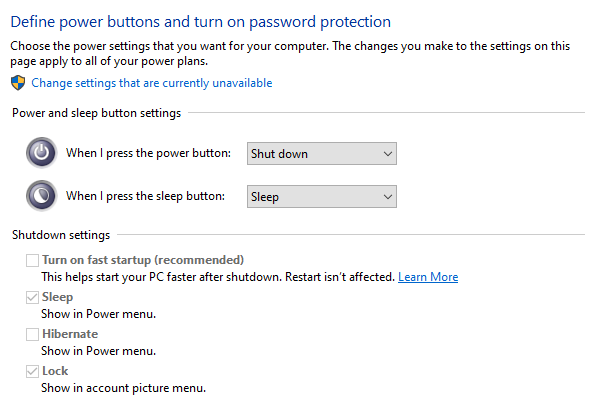
Task: Click the UAC shield icon
Action: point(18,83)
